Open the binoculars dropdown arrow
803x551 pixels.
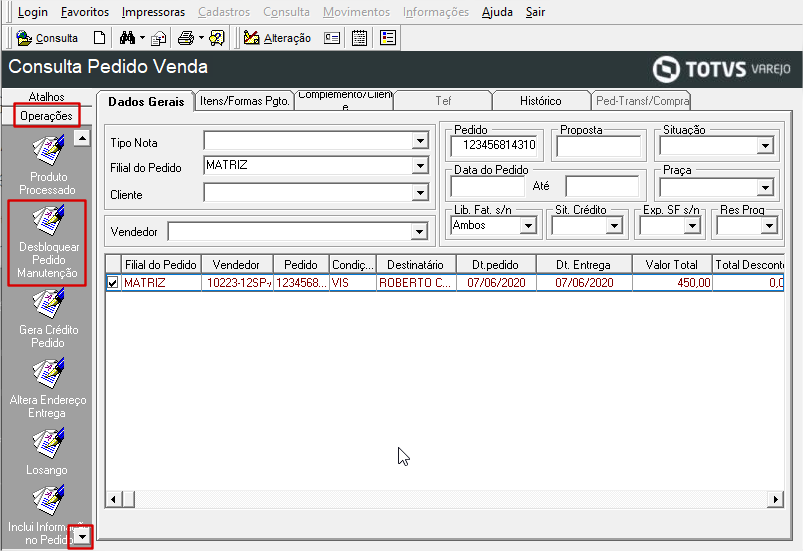[142, 38]
